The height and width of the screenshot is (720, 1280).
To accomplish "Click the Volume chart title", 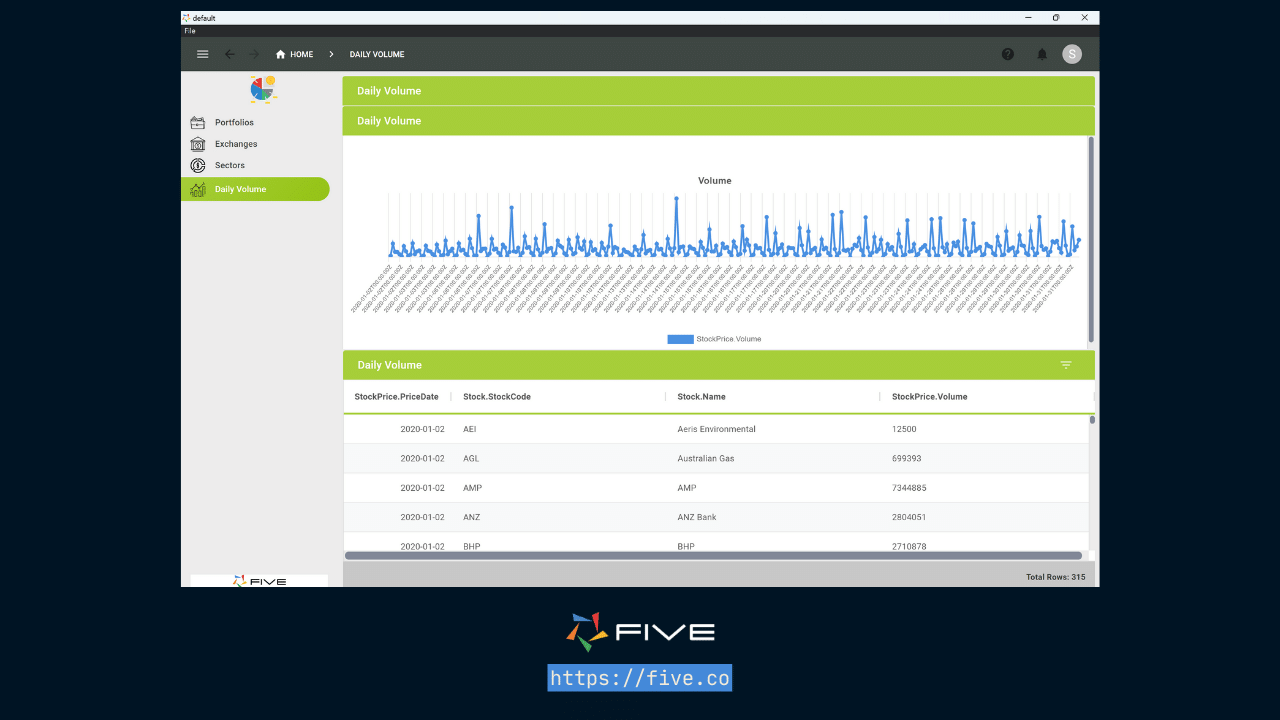I will point(715,181).
